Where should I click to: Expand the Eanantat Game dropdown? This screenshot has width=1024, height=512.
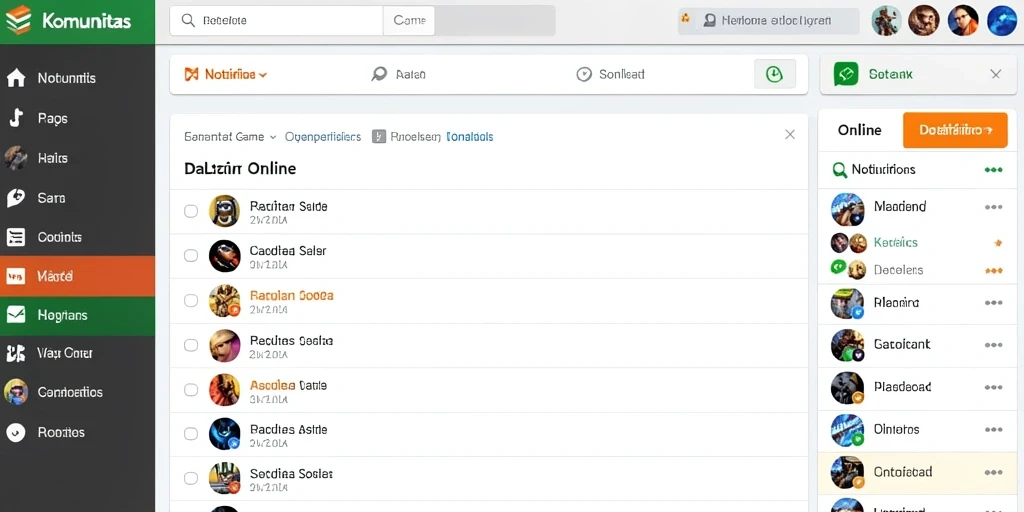(230, 136)
